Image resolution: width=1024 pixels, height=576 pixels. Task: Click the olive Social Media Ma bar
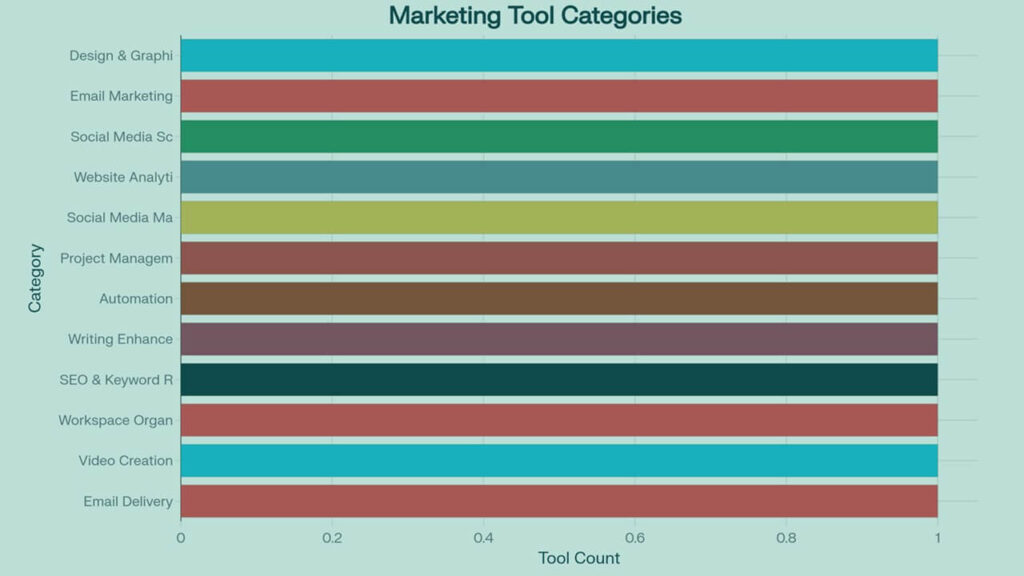pos(559,217)
